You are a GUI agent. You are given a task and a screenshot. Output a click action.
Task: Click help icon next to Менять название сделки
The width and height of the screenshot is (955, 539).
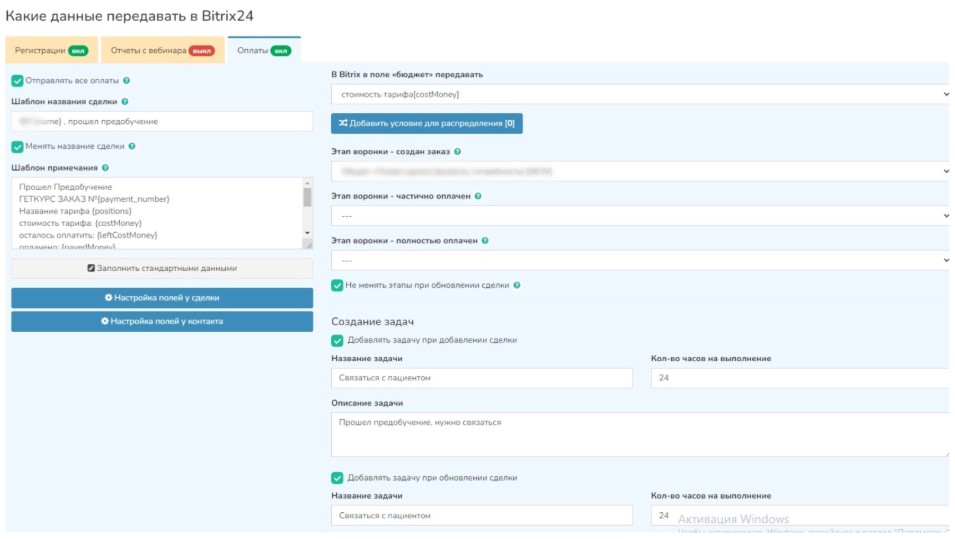click(132, 146)
